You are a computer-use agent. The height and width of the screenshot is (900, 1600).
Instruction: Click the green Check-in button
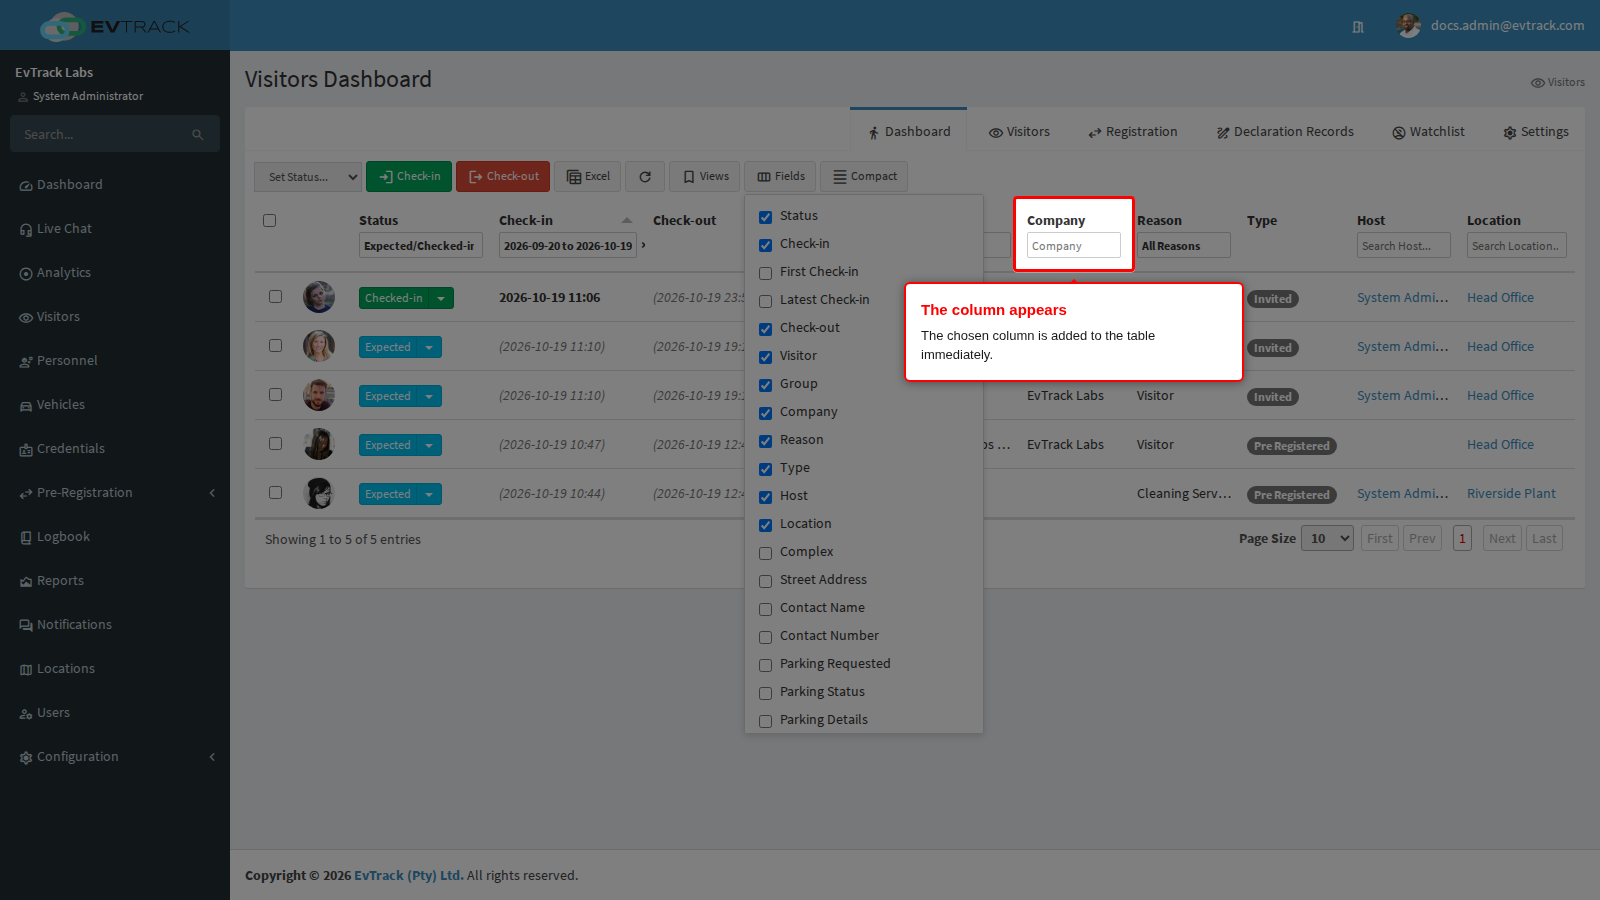click(x=409, y=177)
